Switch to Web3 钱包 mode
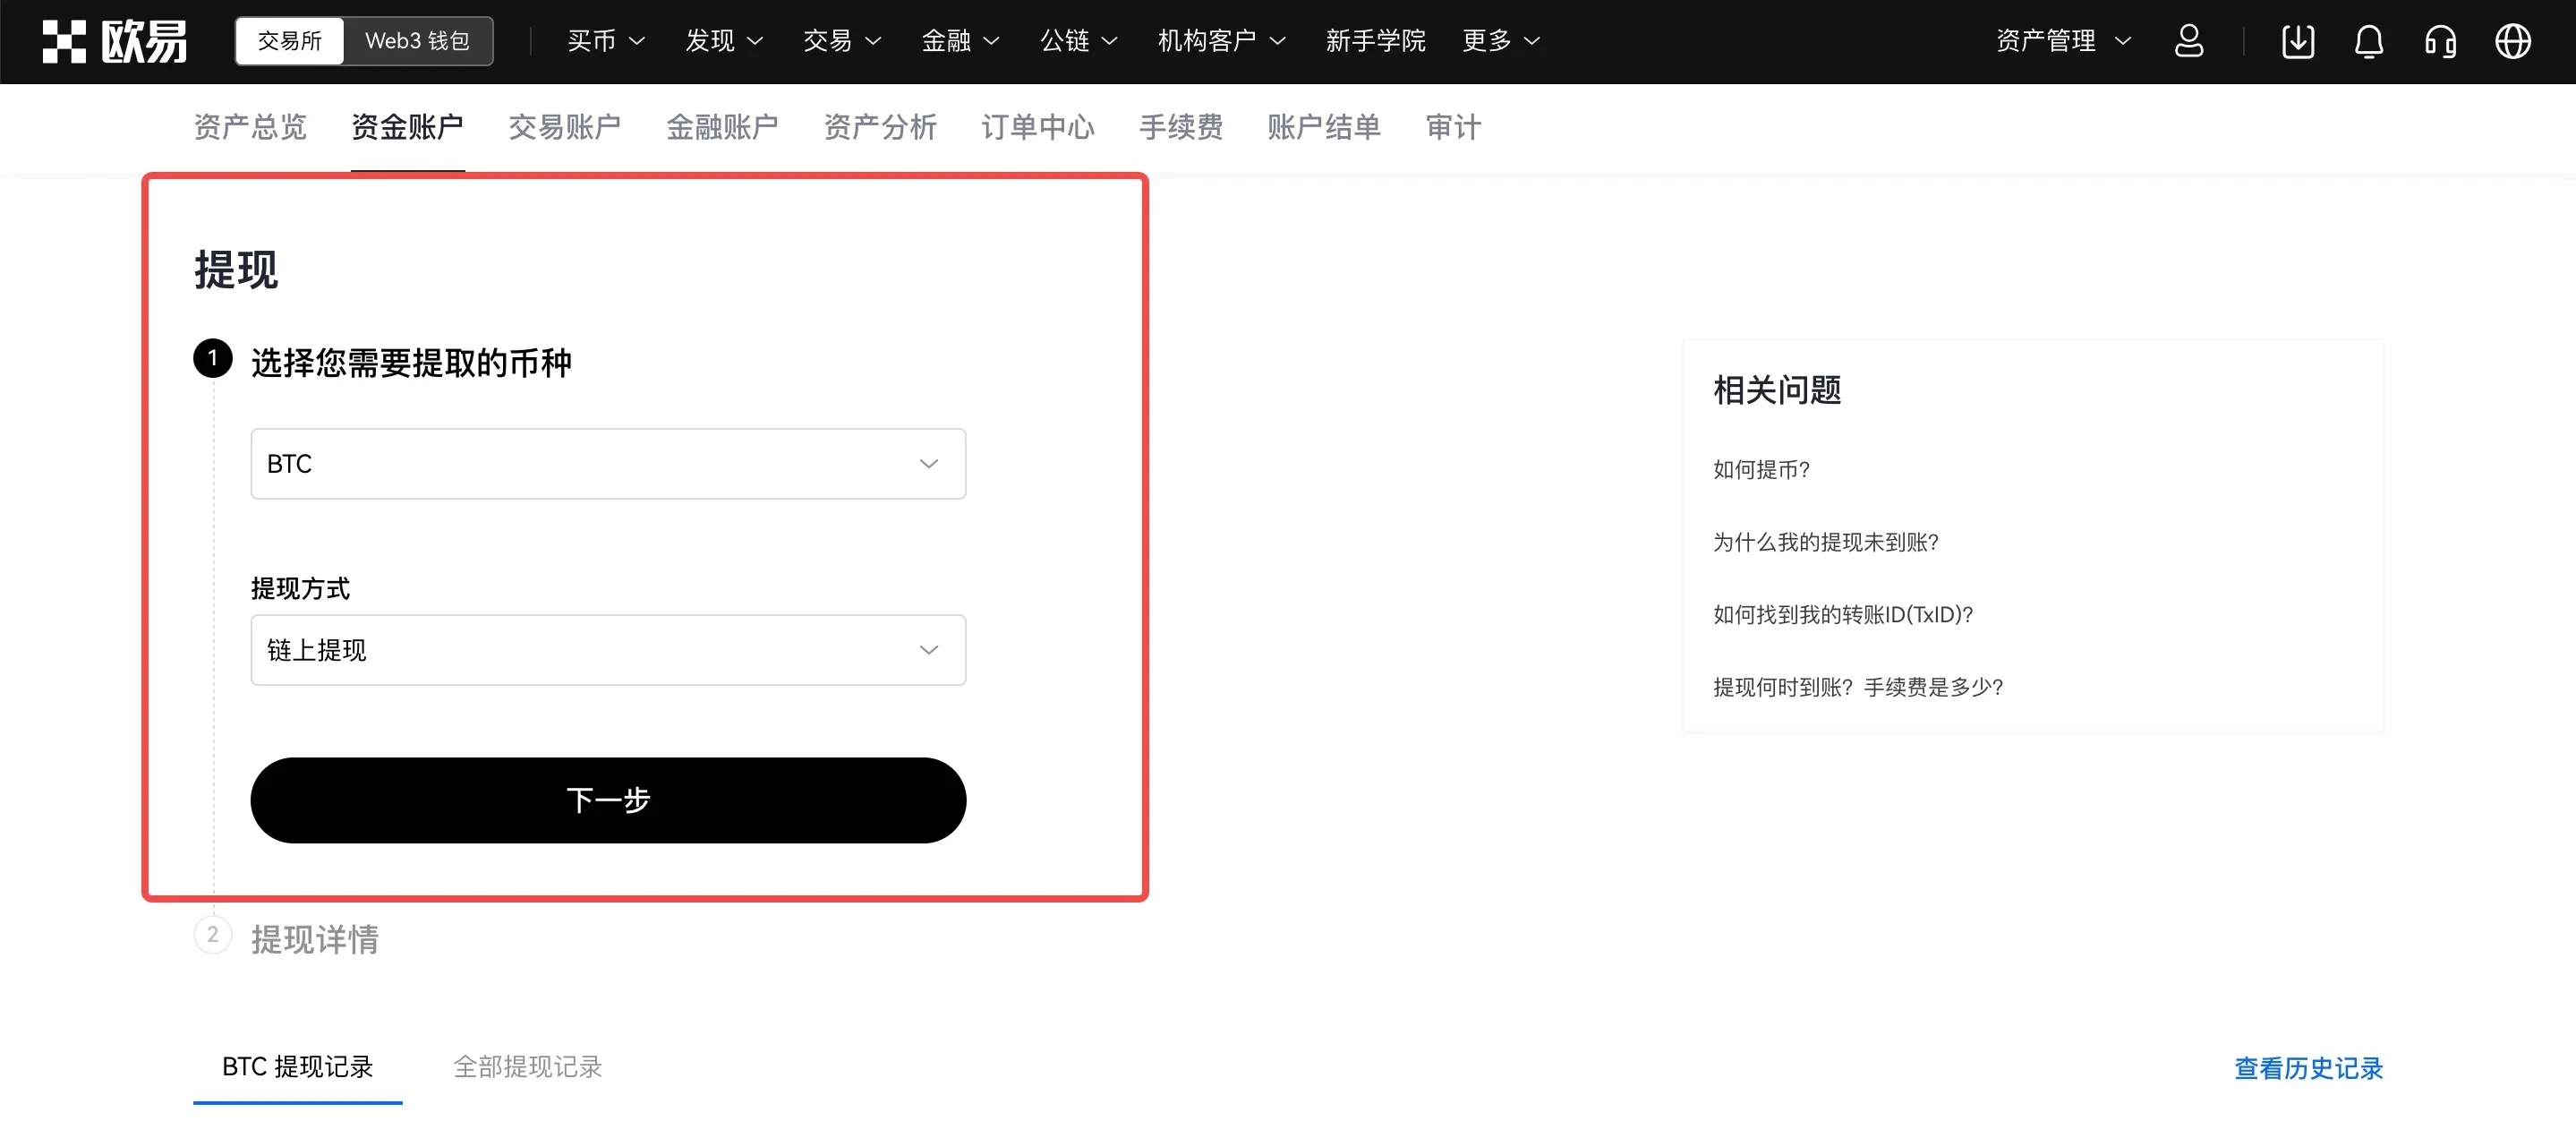Image resolution: width=2576 pixels, height=1121 pixels. coord(417,41)
